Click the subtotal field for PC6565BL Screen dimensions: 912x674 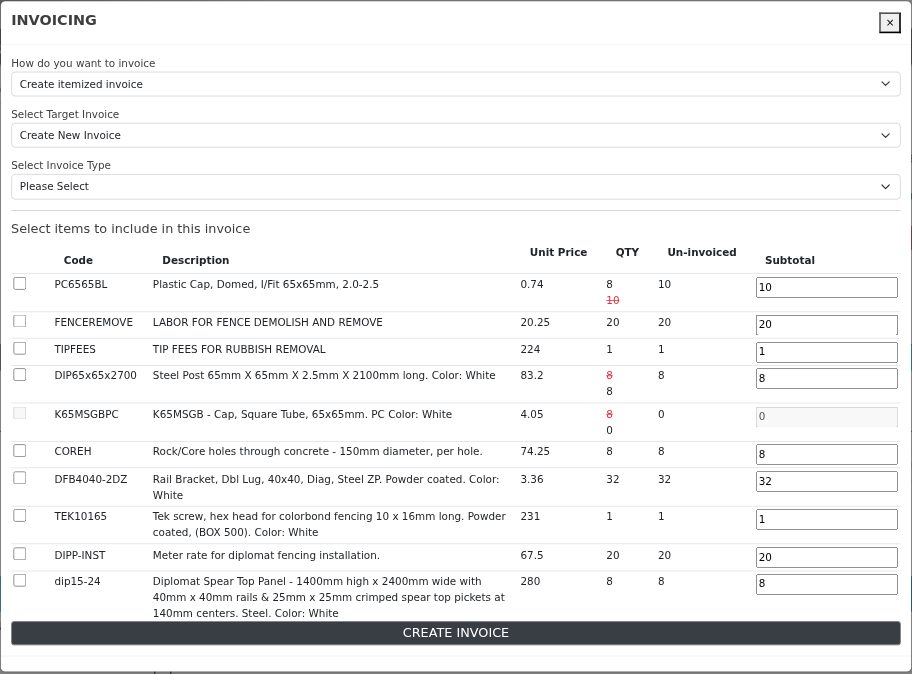coord(826,287)
